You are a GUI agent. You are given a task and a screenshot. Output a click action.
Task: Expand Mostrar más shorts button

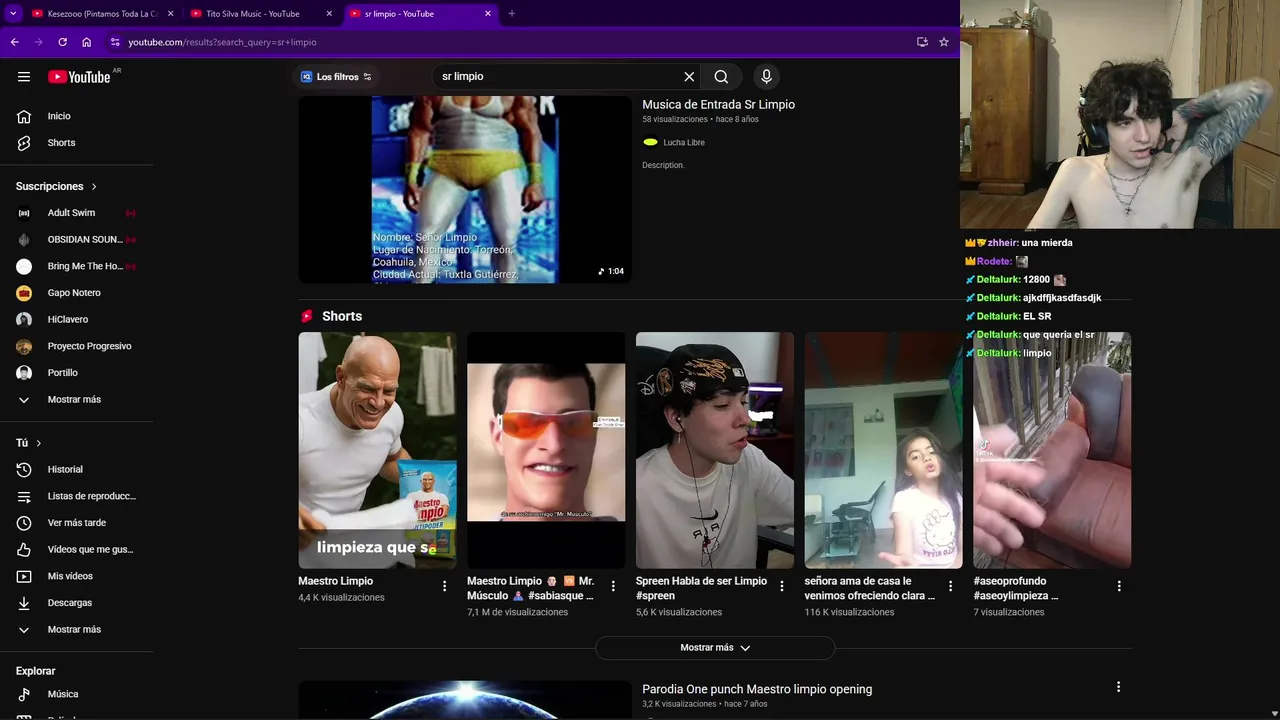(x=715, y=648)
